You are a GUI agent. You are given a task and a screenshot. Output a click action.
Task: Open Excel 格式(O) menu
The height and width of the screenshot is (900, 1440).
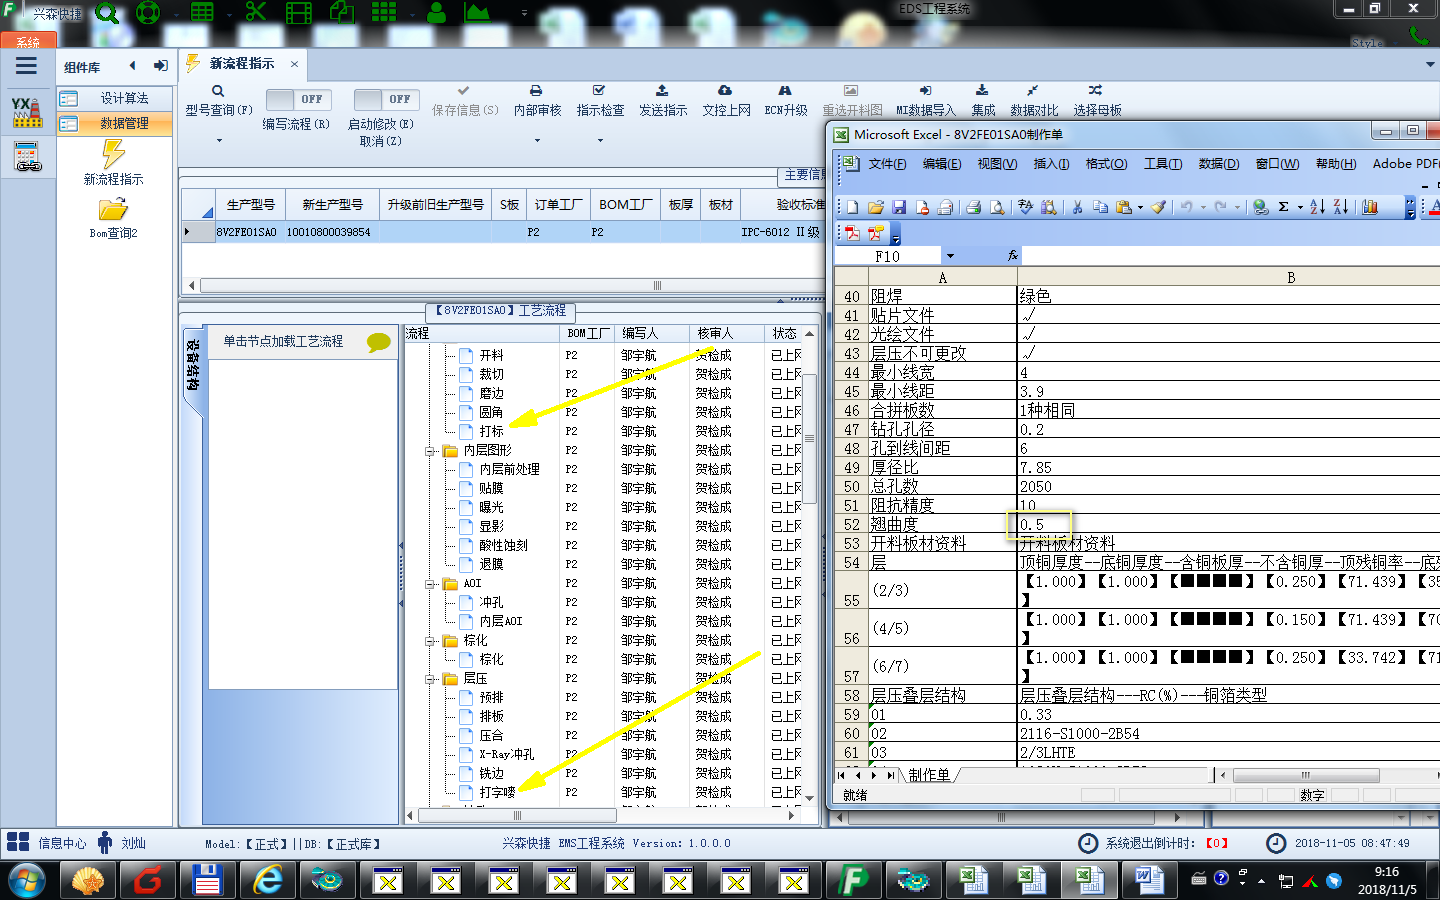tap(1106, 164)
